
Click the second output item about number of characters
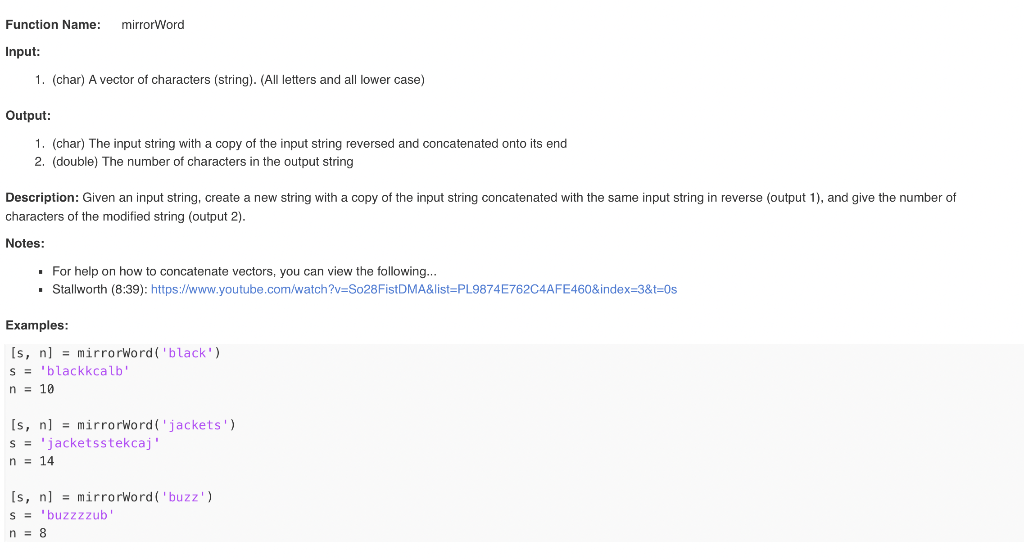click(x=203, y=162)
